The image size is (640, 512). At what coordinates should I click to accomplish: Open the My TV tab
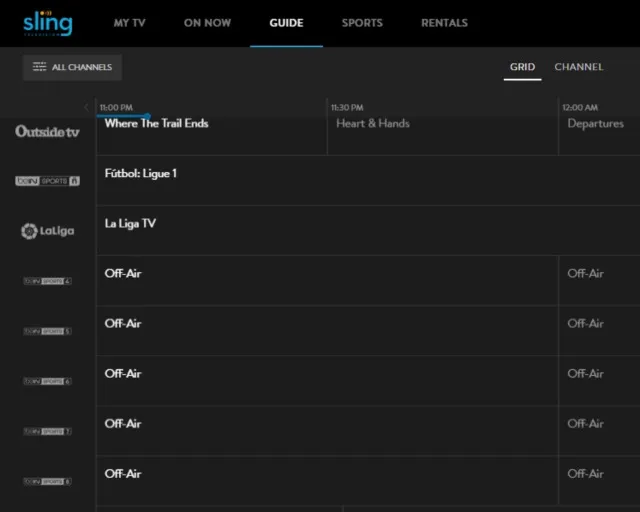point(130,23)
